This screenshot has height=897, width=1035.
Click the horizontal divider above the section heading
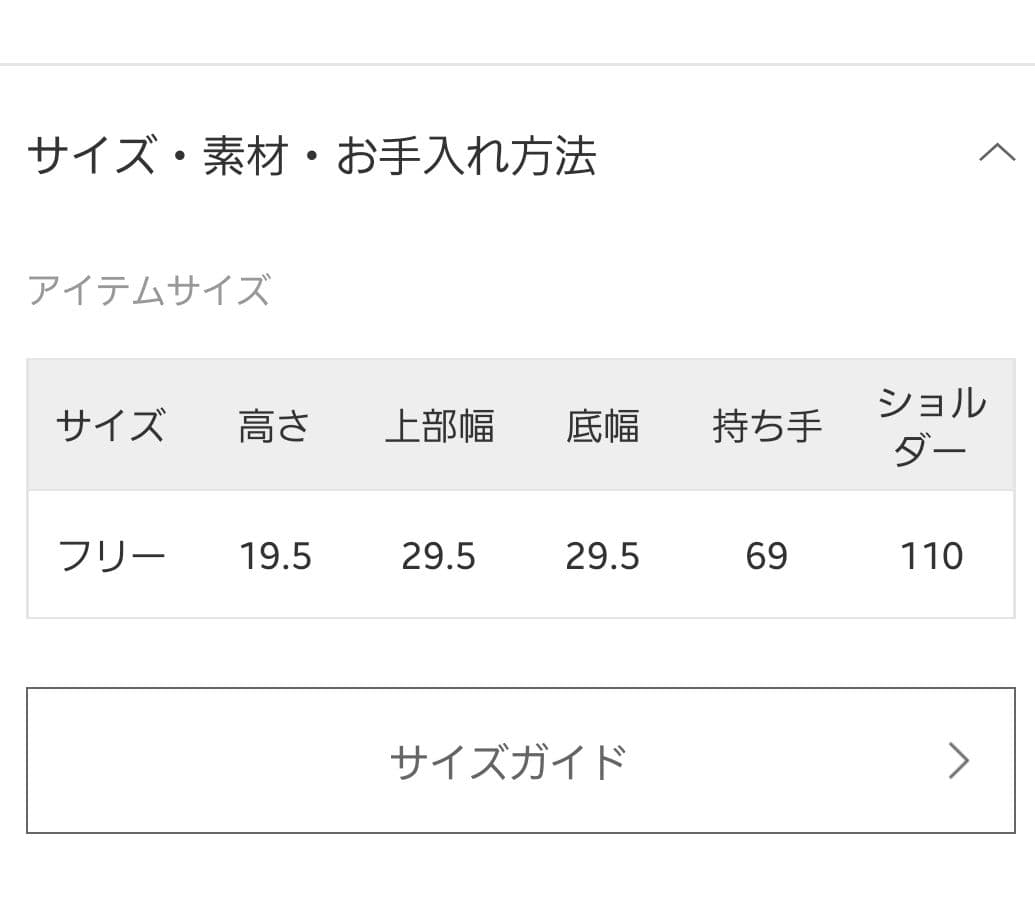click(x=517, y=65)
